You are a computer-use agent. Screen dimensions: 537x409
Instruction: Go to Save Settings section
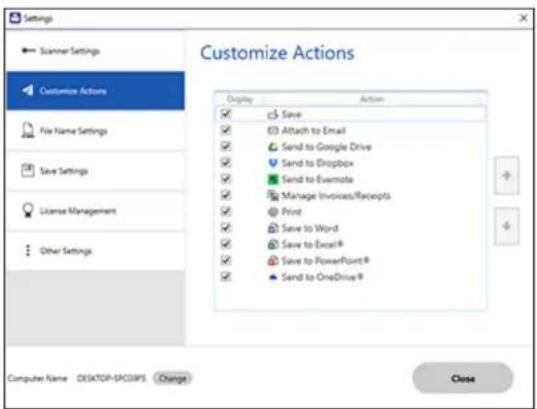point(95,171)
